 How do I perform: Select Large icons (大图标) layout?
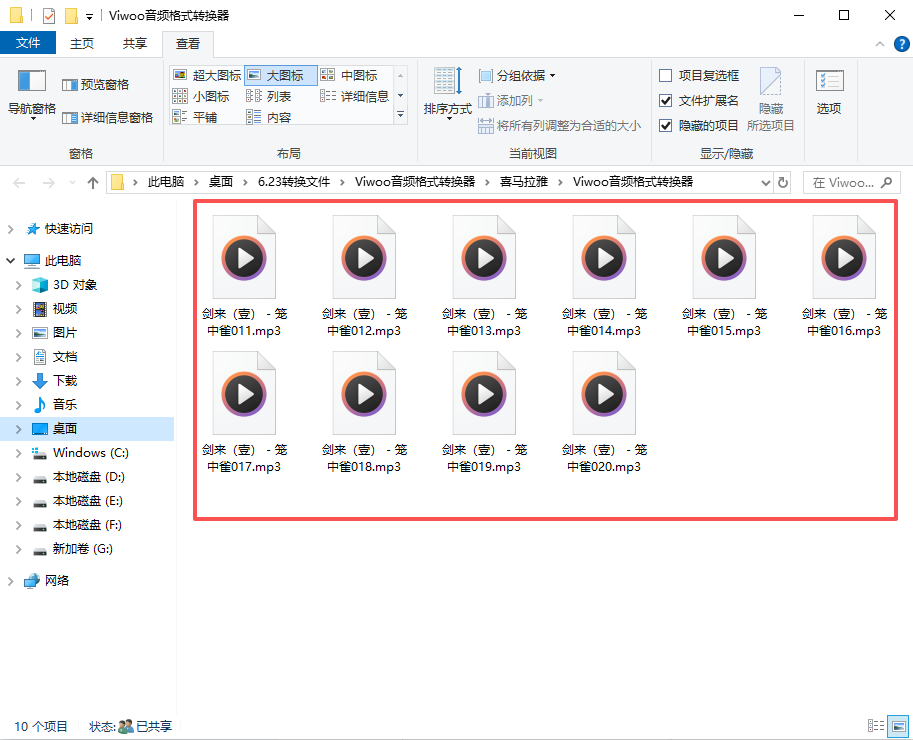pos(281,75)
